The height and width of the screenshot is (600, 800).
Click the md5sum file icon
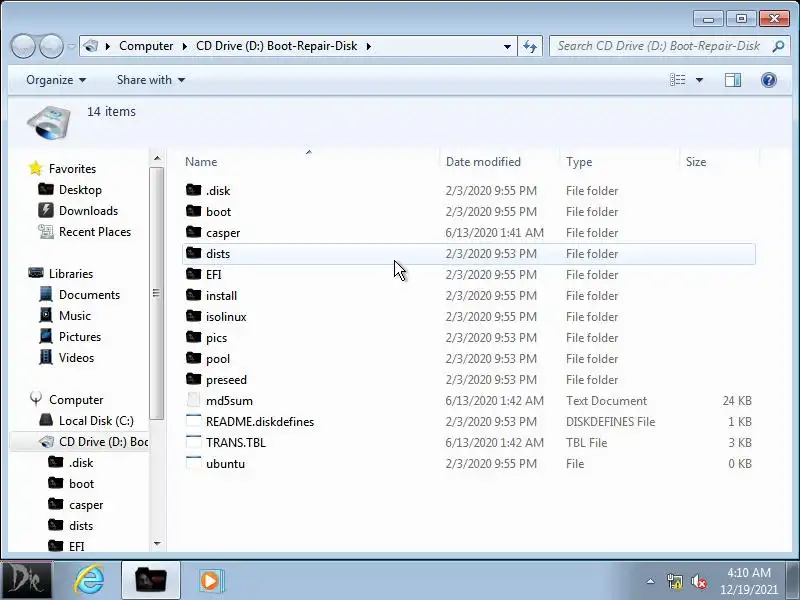(x=193, y=400)
